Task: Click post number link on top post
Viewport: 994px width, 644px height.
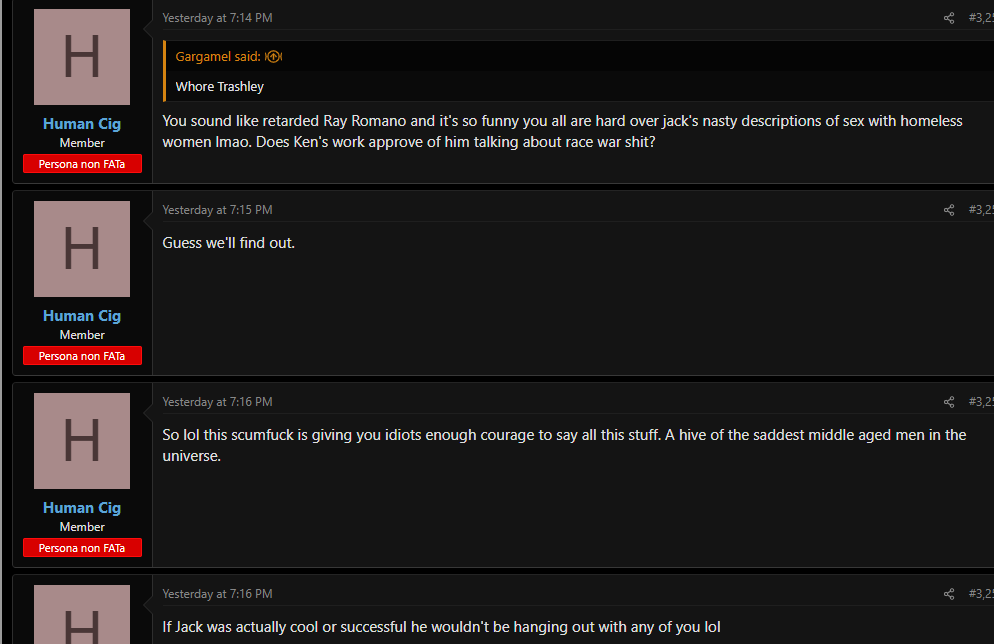Action: coord(981,18)
